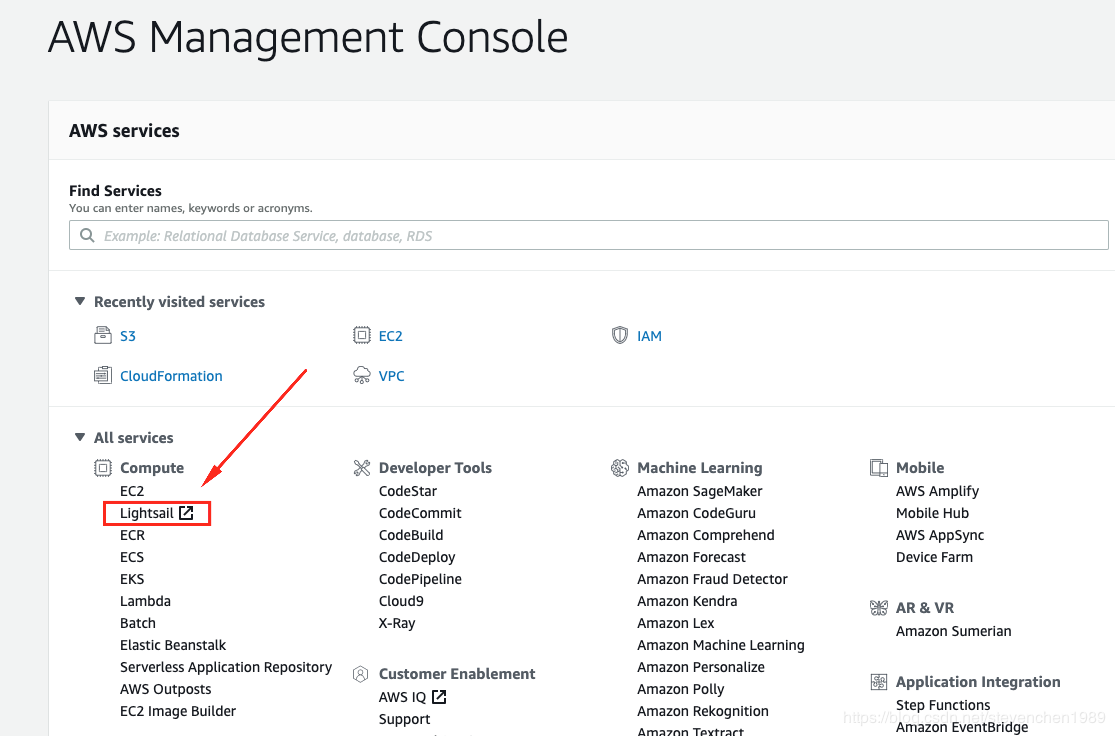Select the CodePipeline entry
1115x736 pixels.
pos(419,578)
